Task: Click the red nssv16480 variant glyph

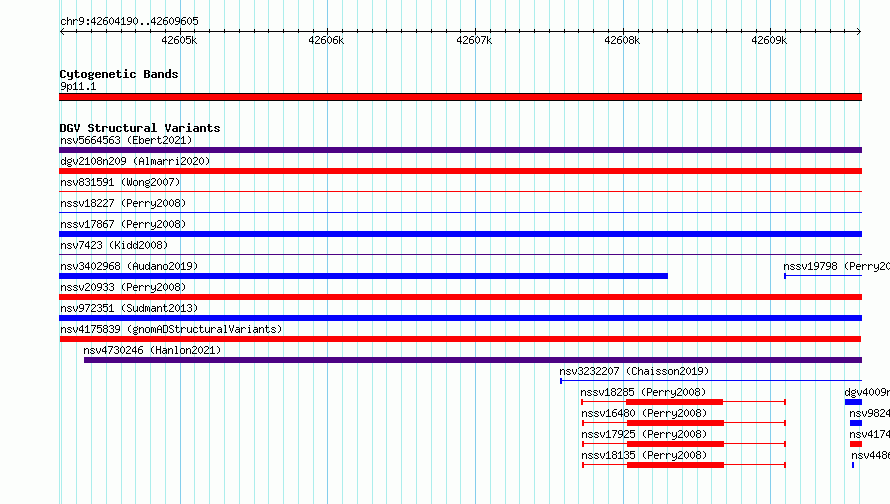Action: tap(684, 423)
